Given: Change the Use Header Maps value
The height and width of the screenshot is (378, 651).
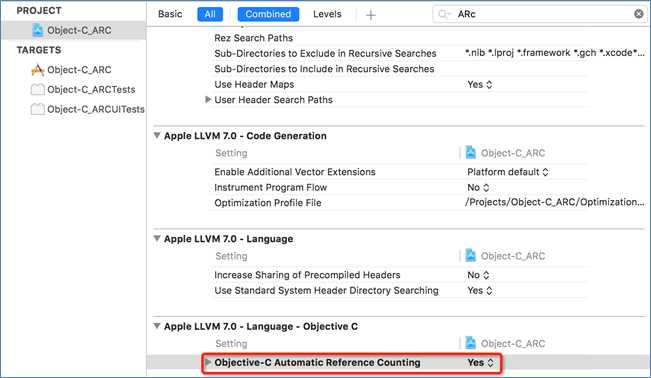Looking at the screenshot, I should 480,84.
